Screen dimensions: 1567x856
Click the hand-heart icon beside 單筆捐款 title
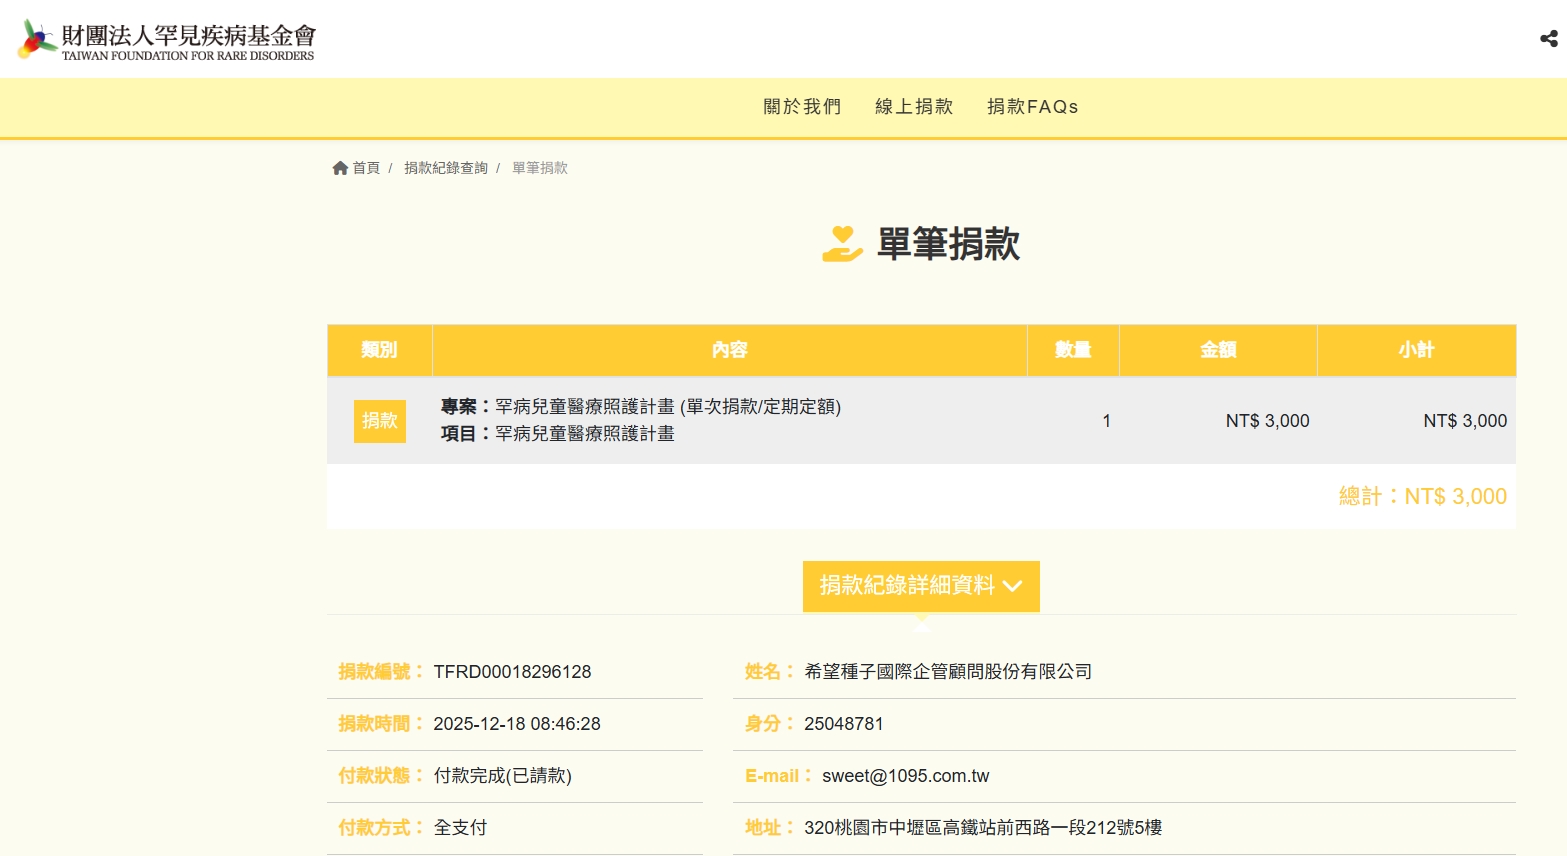pos(842,244)
